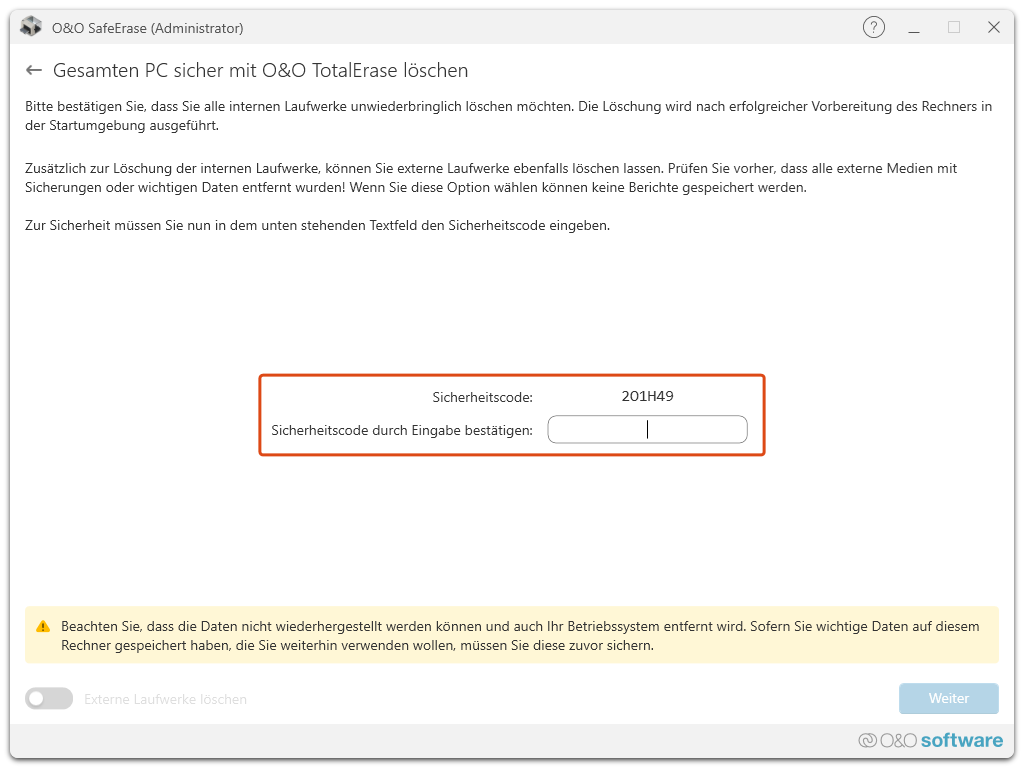Toggle the Externe Laufwerke löschen switch
This screenshot has height=768, width=1024.
click(x=49, y=699)
